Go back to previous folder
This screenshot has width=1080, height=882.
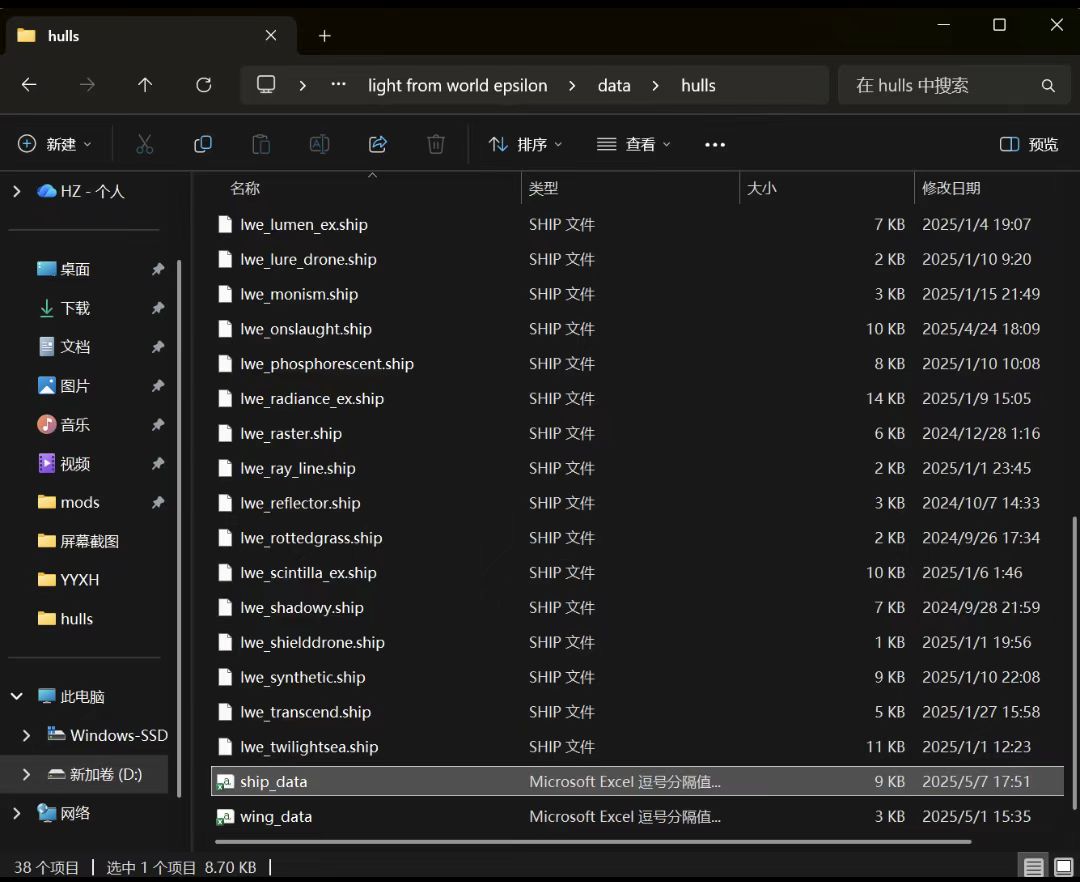[x=29, y=85]
